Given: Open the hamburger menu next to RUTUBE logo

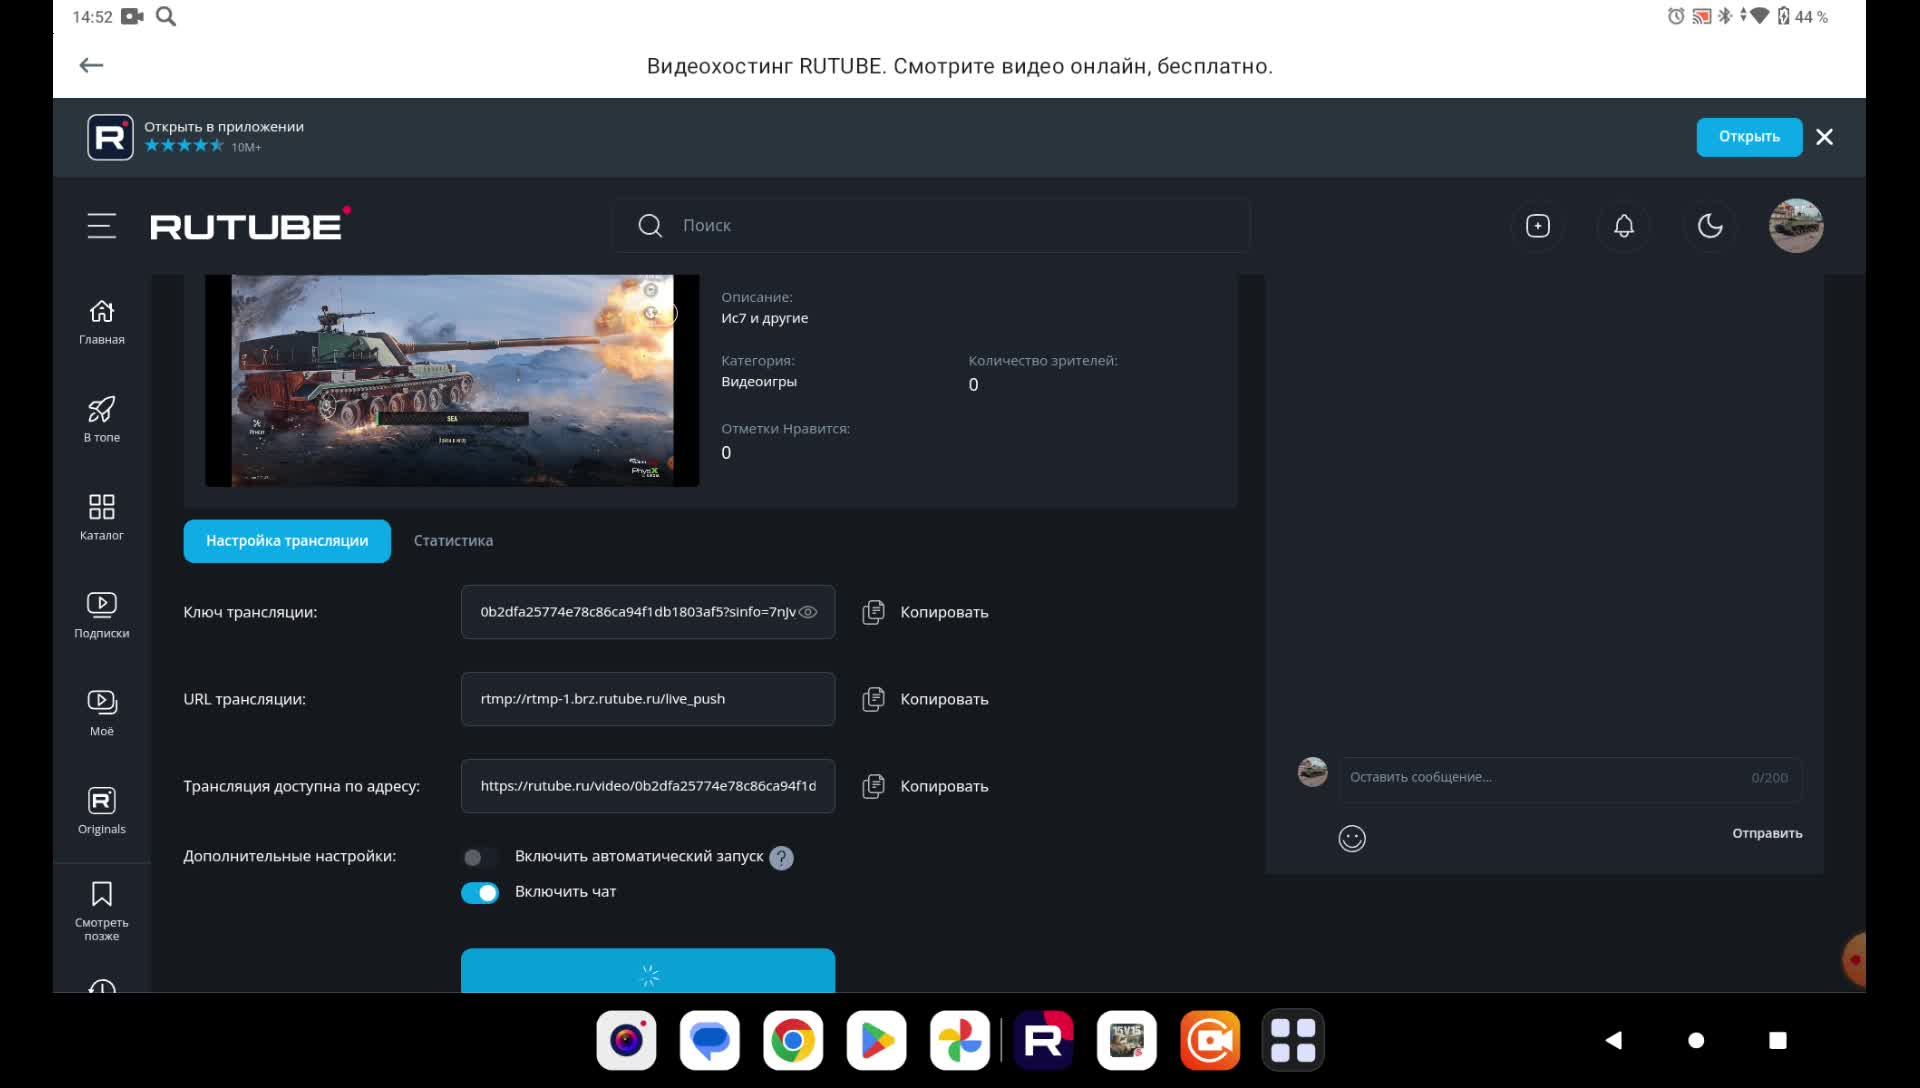Looking at the screenshot, I should coord(101,226).
